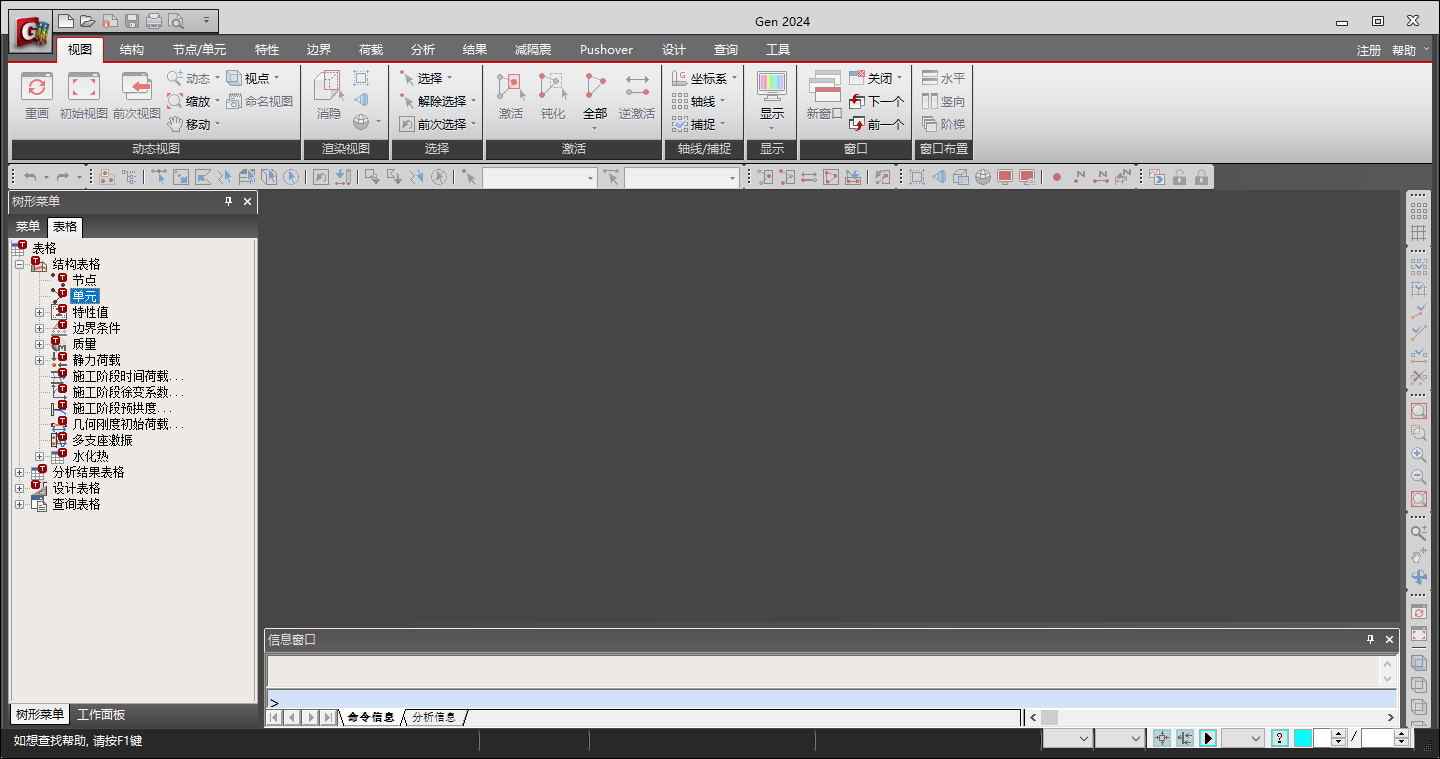Image resolution: width=1440 pixels, height=759 pixels.
Task: Click the 命名视图 named view icon
Action: click(234, 101)
